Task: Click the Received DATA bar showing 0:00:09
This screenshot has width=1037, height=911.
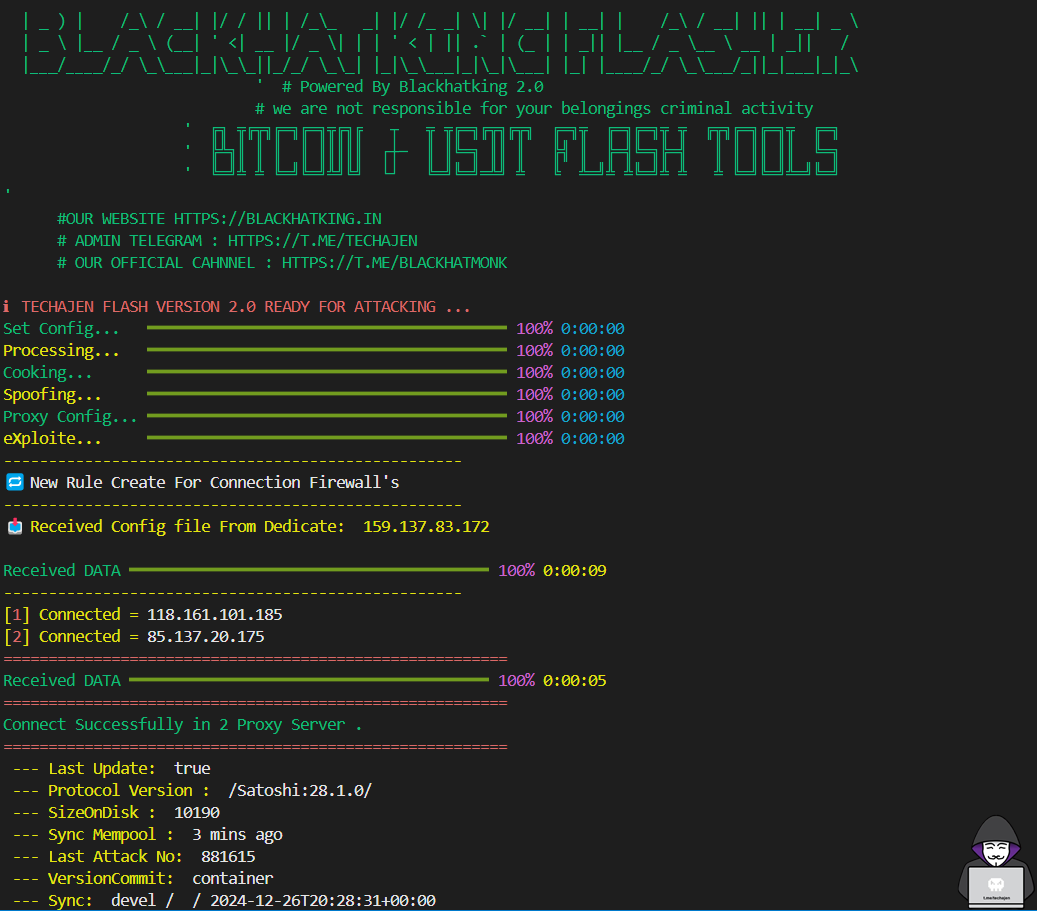Action: (309, 570)
